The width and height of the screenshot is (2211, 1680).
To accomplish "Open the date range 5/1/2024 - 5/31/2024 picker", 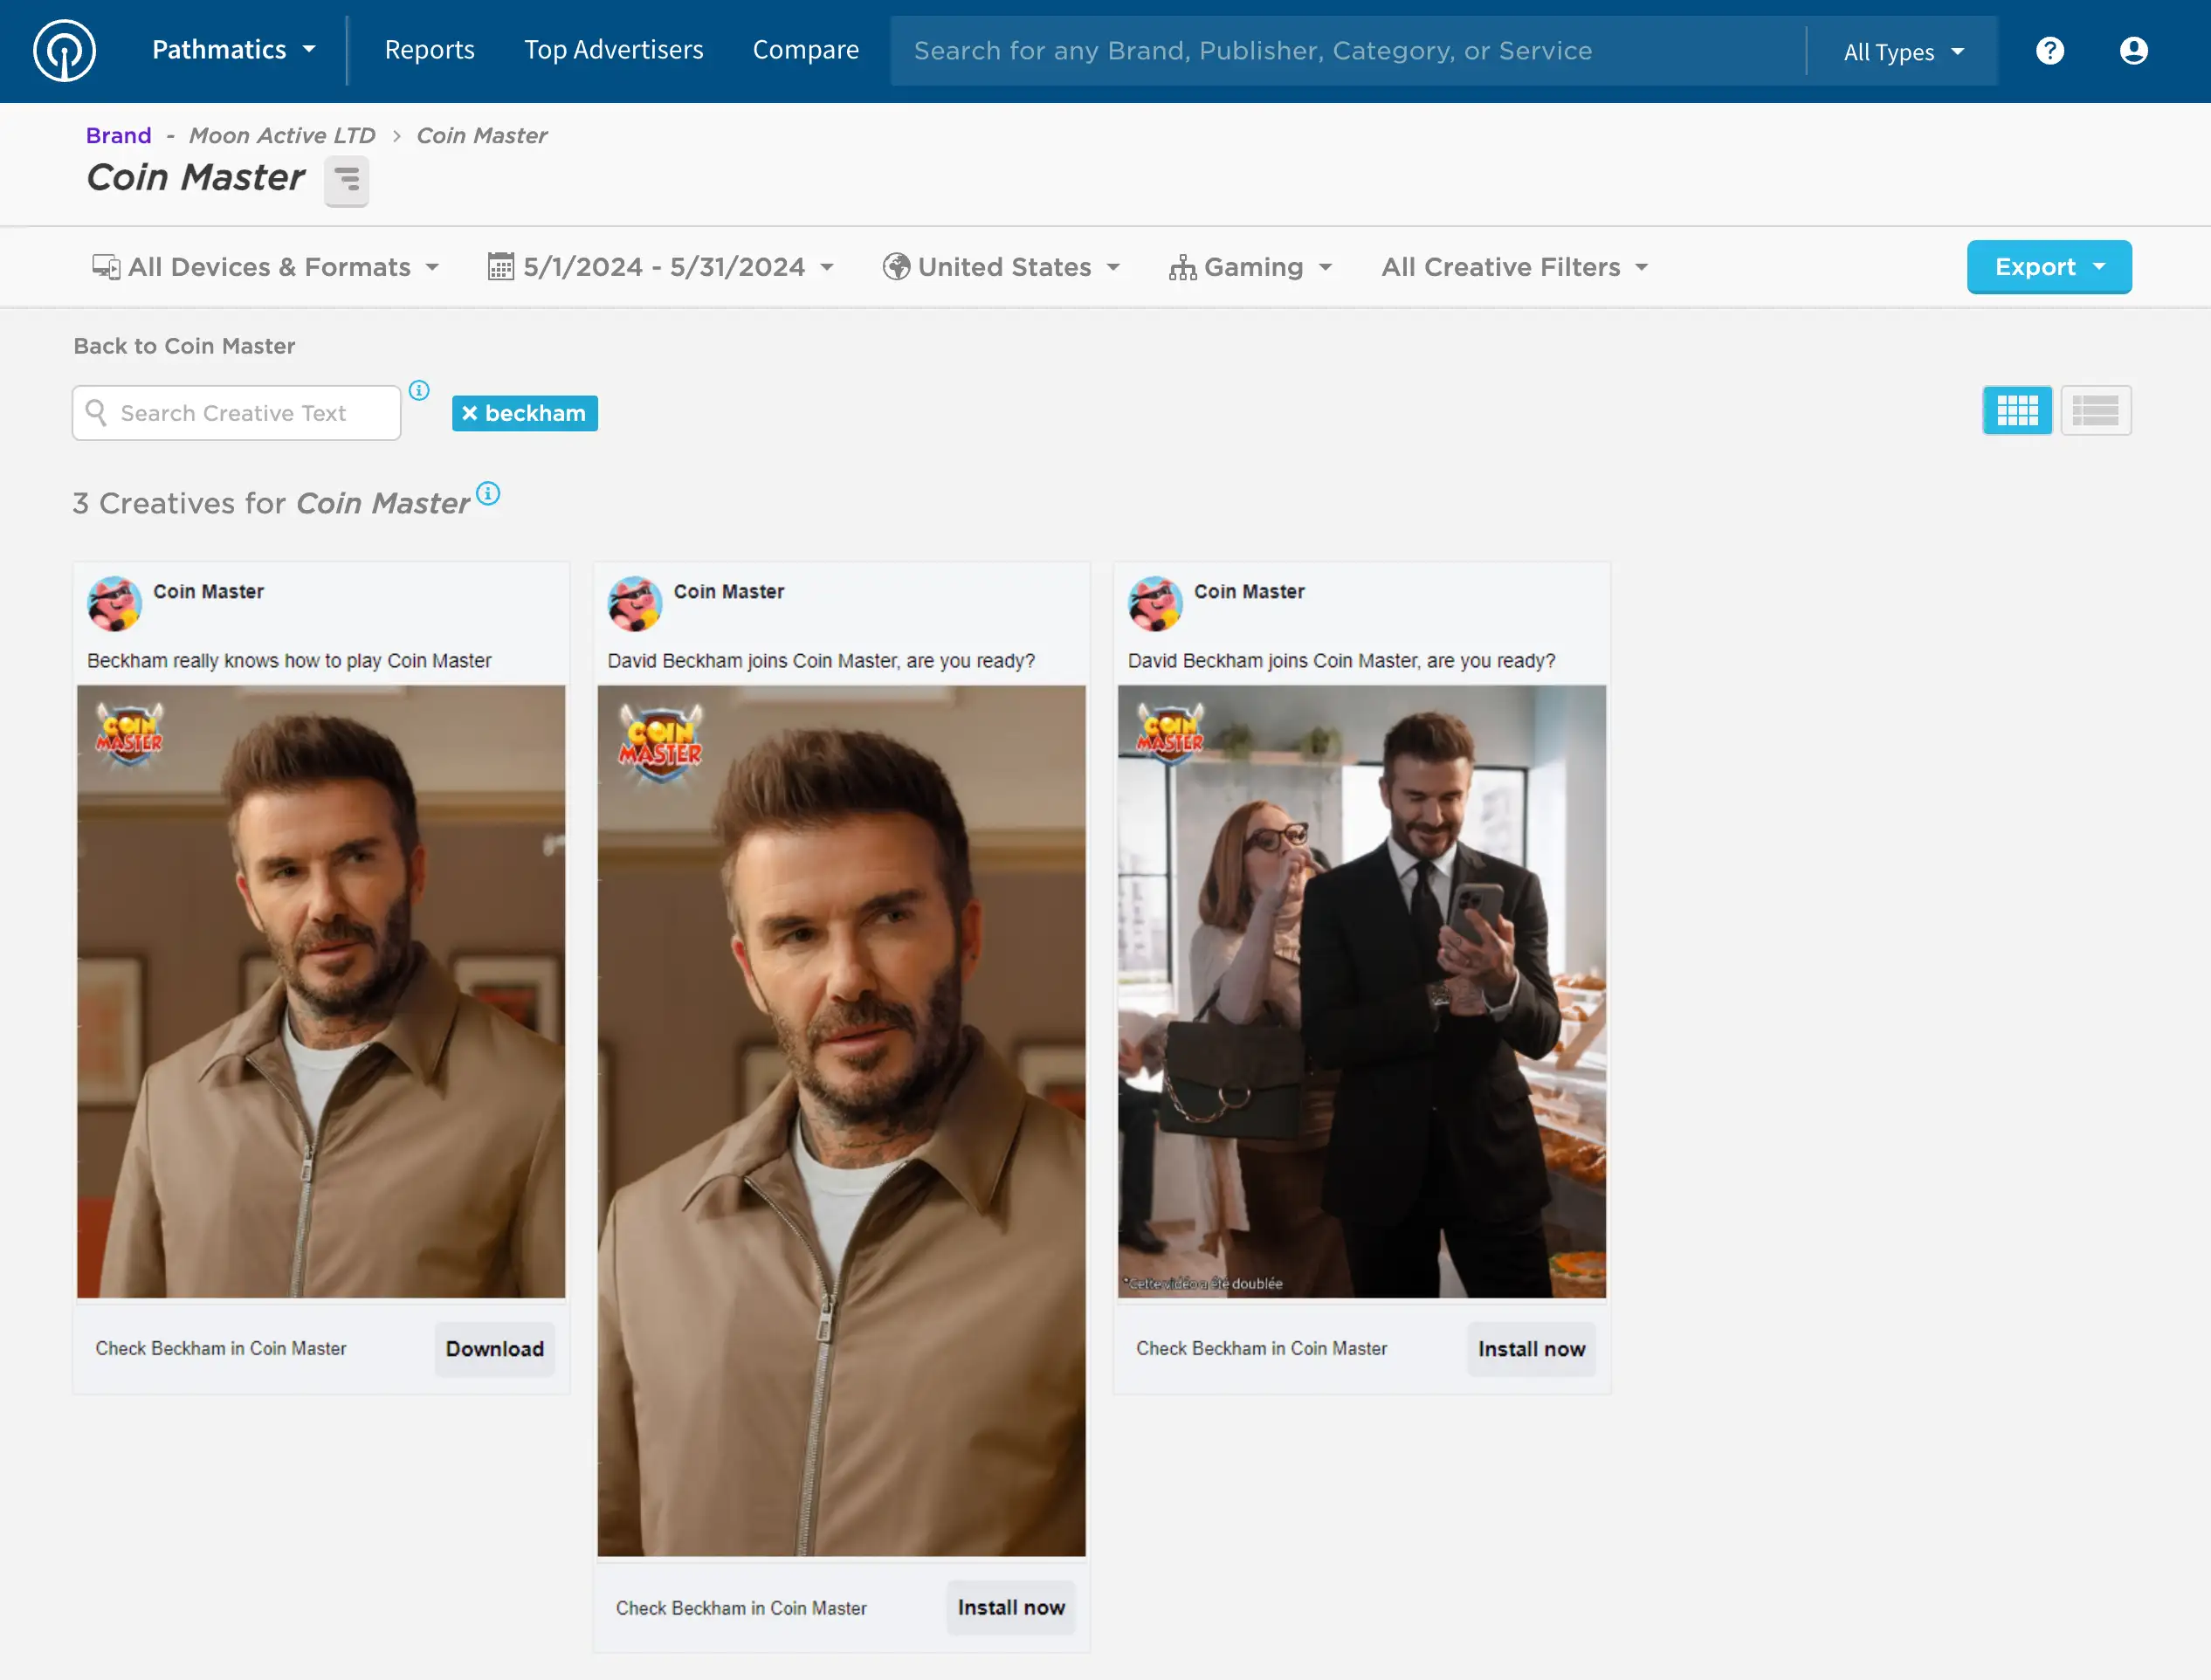I will click(661, 267).
